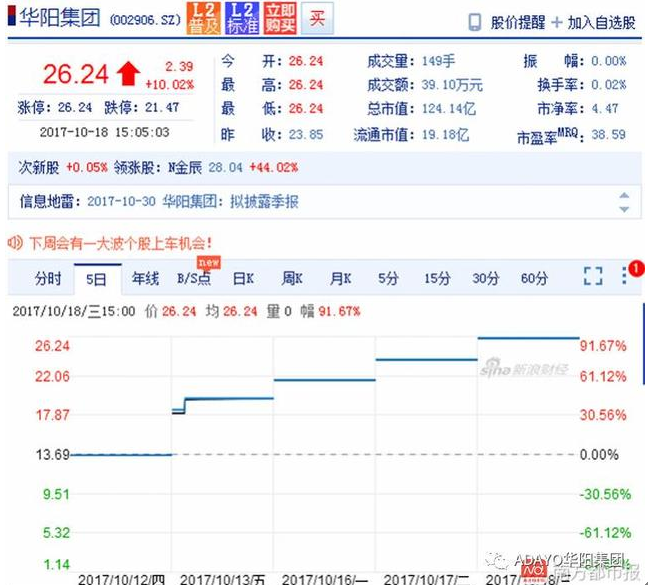Switch to the 月K chart tab
648x585 pixels.
[x=341, y=278]
